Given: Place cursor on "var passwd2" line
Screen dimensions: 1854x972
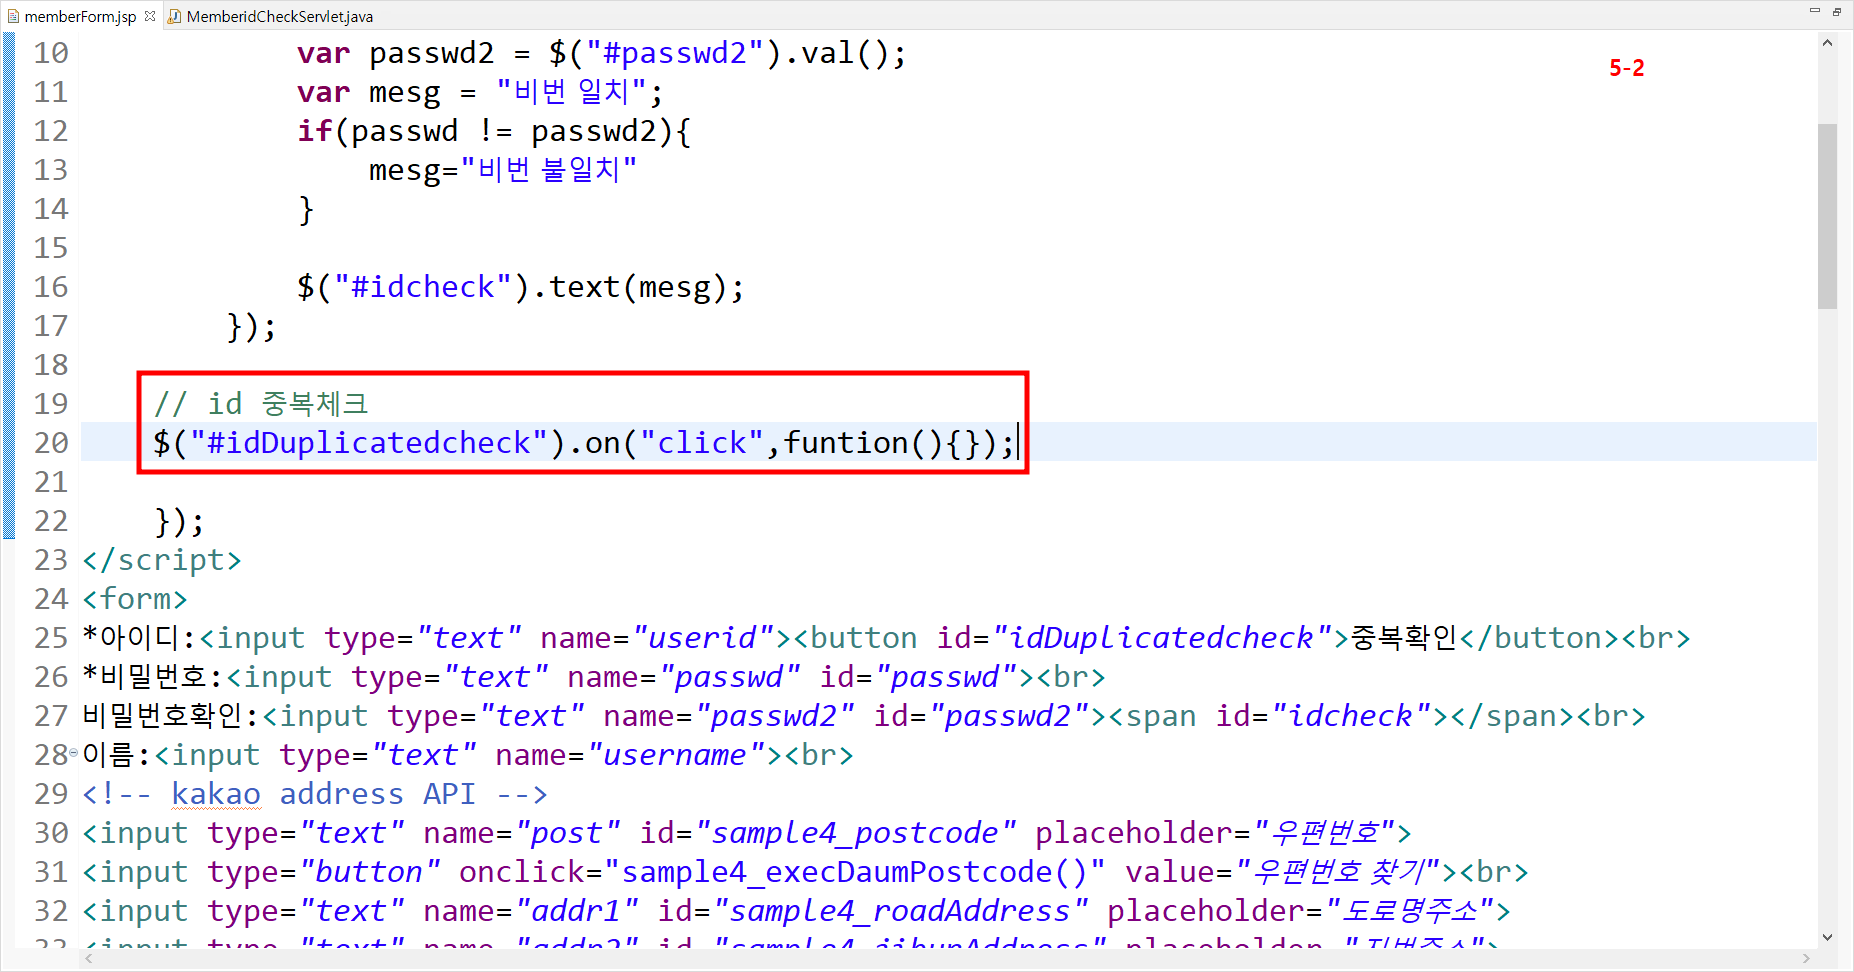Looking at the screenshot, I should pyautogui.click(x=602, y=53).
